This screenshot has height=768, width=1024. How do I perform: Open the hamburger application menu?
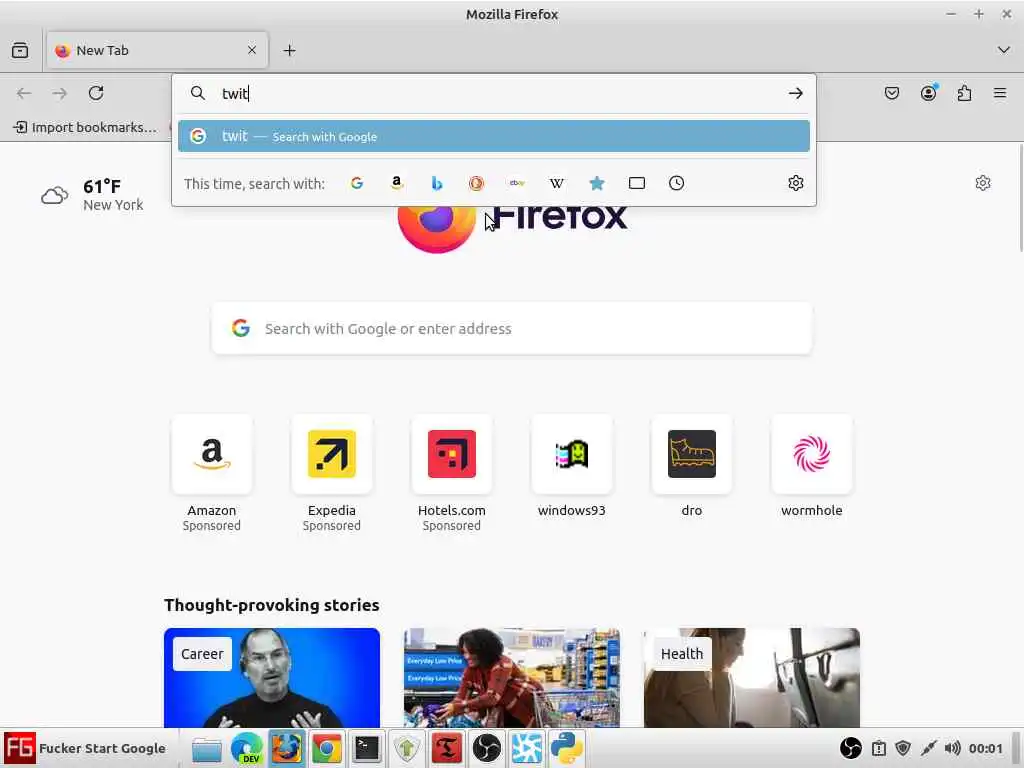click(1000, 93)
